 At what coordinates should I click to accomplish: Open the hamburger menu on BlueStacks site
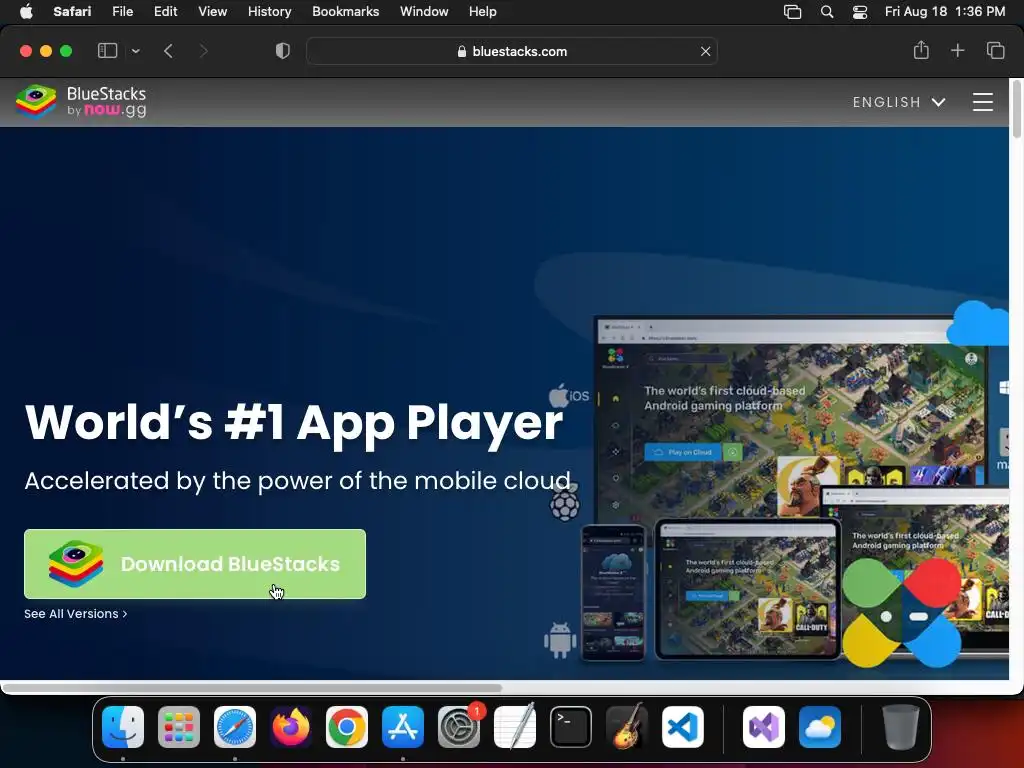coord(982,102)
